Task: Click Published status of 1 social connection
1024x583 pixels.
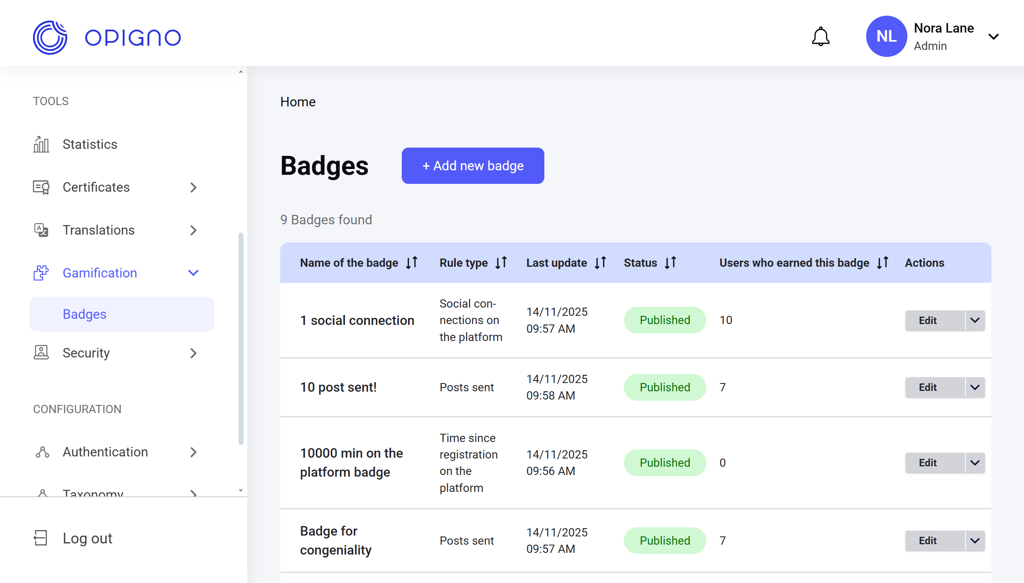Action: [665, 320]
